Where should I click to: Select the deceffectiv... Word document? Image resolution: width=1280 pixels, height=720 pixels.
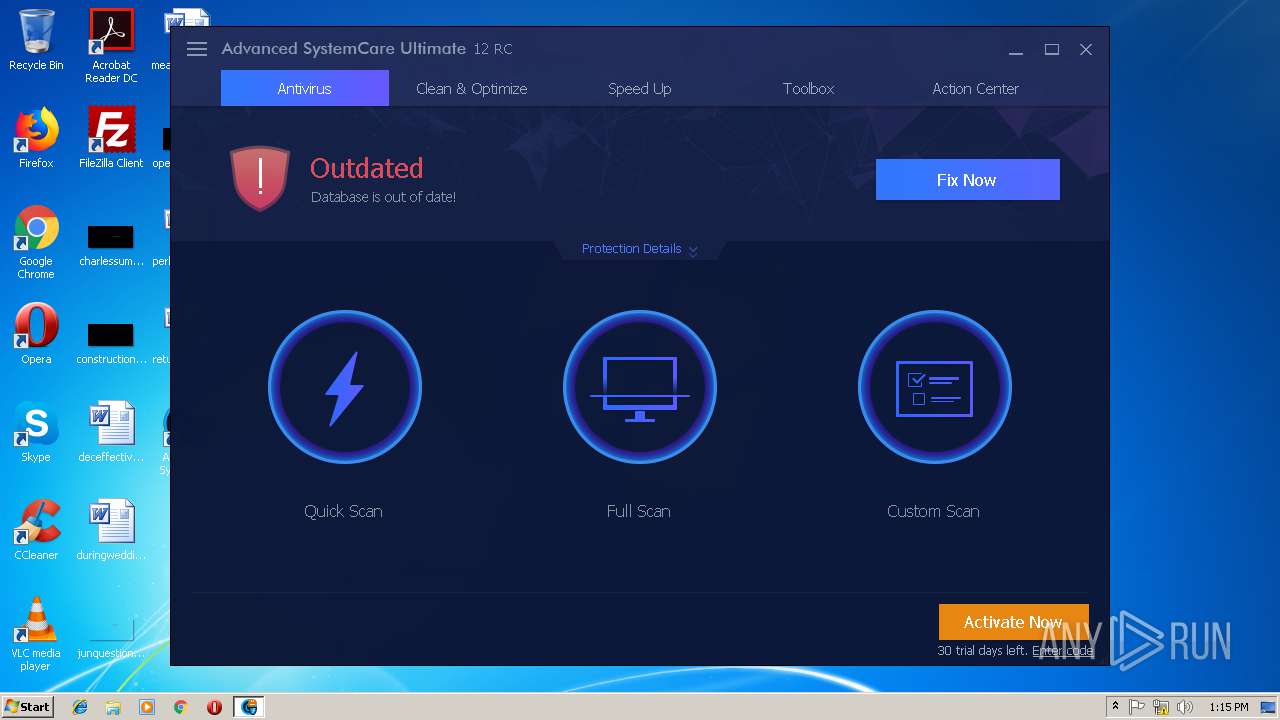111,432
